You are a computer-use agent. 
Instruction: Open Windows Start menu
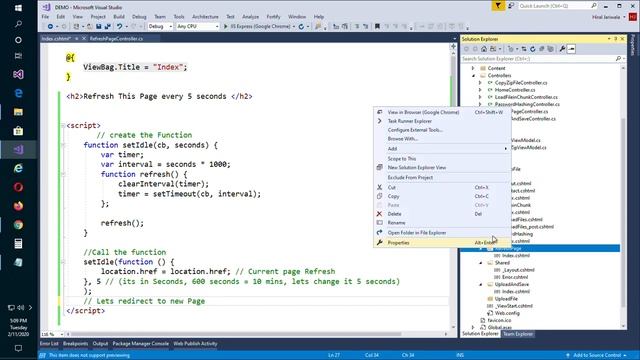click(18, 8)
